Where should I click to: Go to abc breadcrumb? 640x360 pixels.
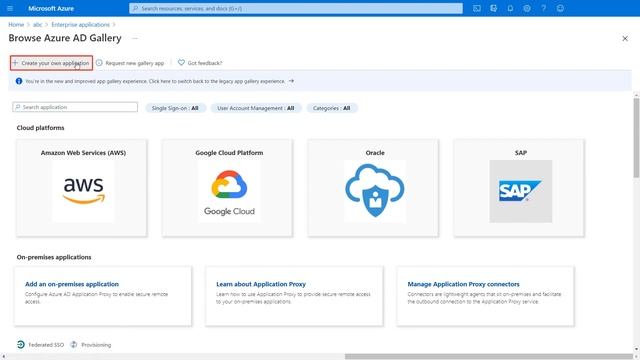(x=38, y=24)
